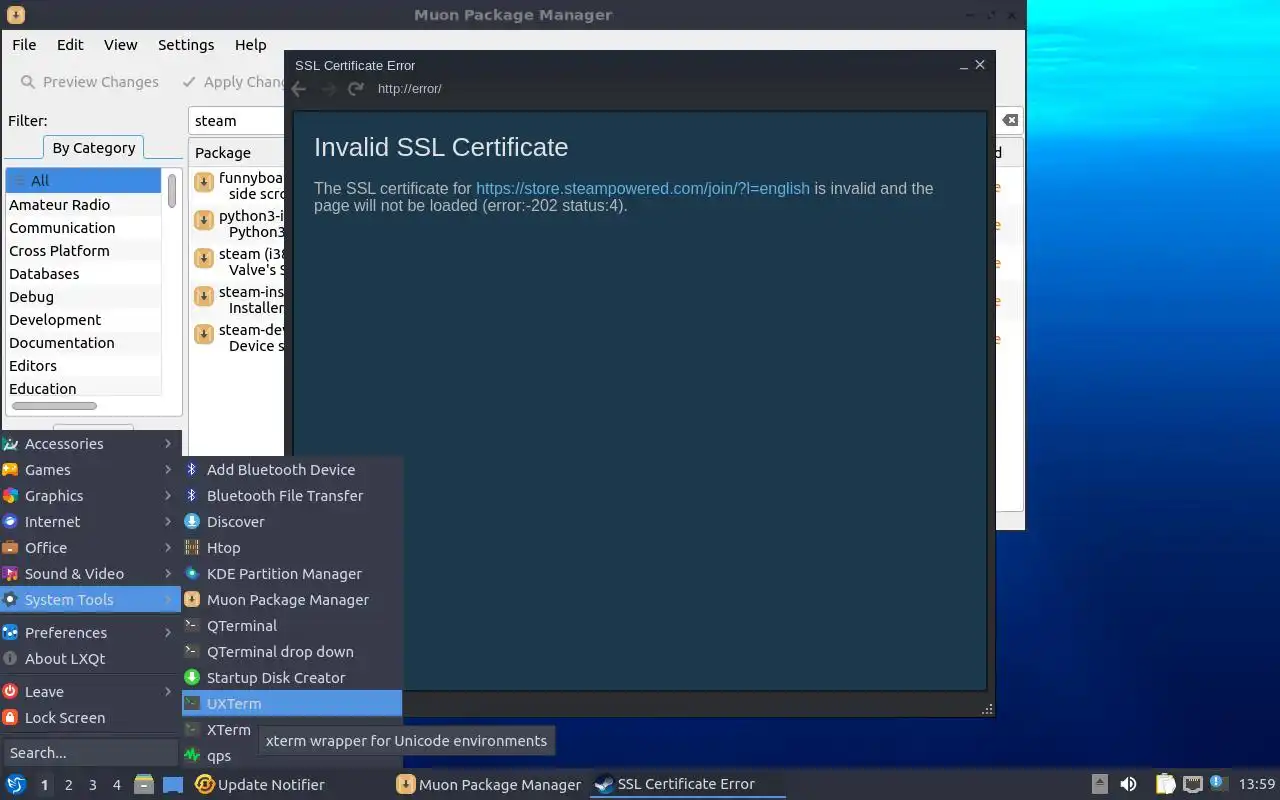Click the KDE Partition Manager icon
Image resolution: width=1280 pixels, height=800 pixels.
(x=192, y=573)
